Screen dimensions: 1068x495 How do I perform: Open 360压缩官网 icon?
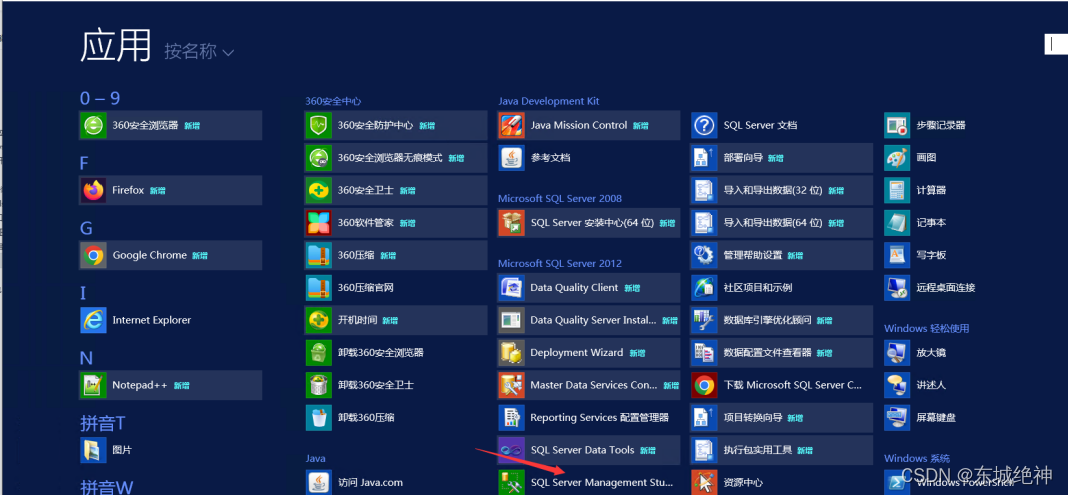[319, 288]
